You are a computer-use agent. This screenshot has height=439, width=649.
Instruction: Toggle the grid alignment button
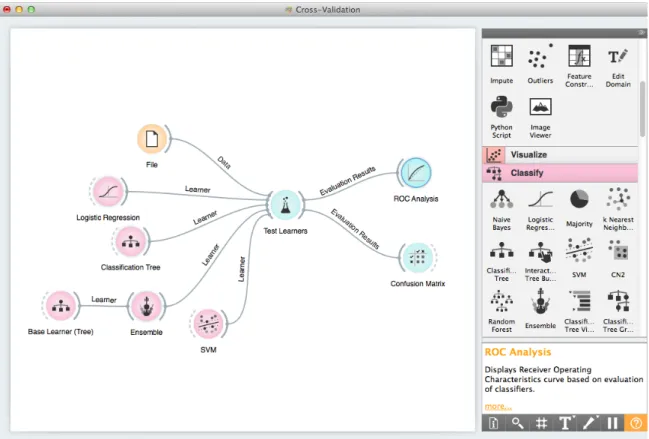[541, 423]
